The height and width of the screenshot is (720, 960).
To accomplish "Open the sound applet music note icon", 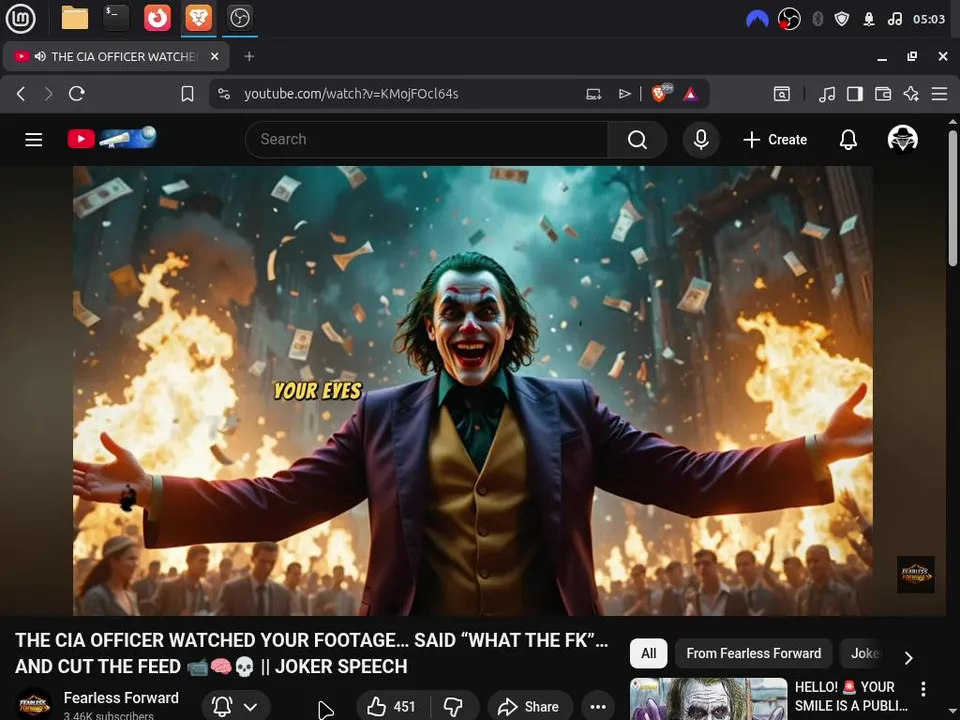I will click(894, 19).
